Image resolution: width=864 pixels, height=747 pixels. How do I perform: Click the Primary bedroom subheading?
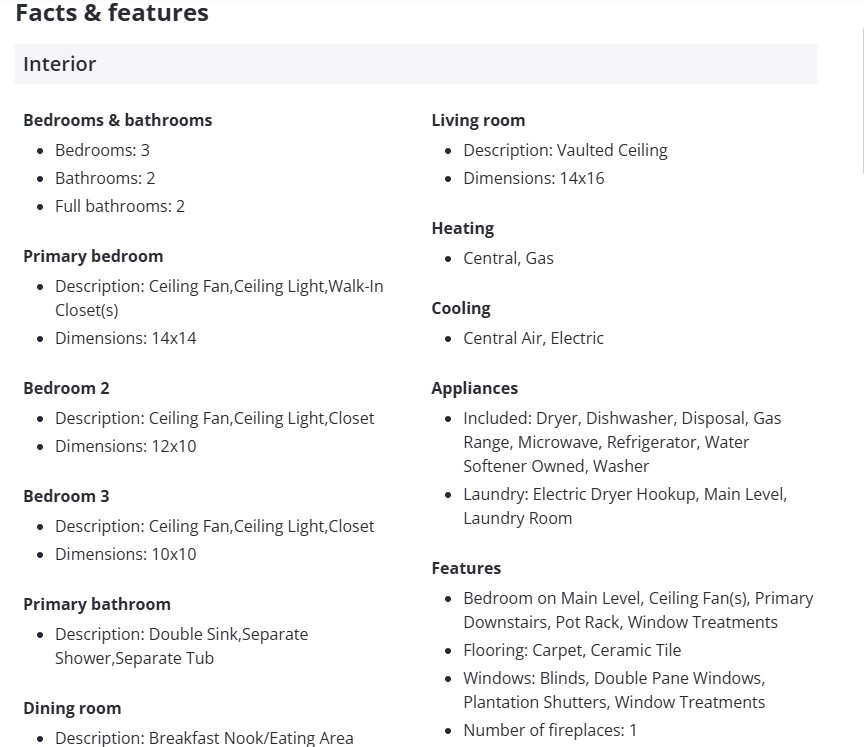[x=93, y=256]
